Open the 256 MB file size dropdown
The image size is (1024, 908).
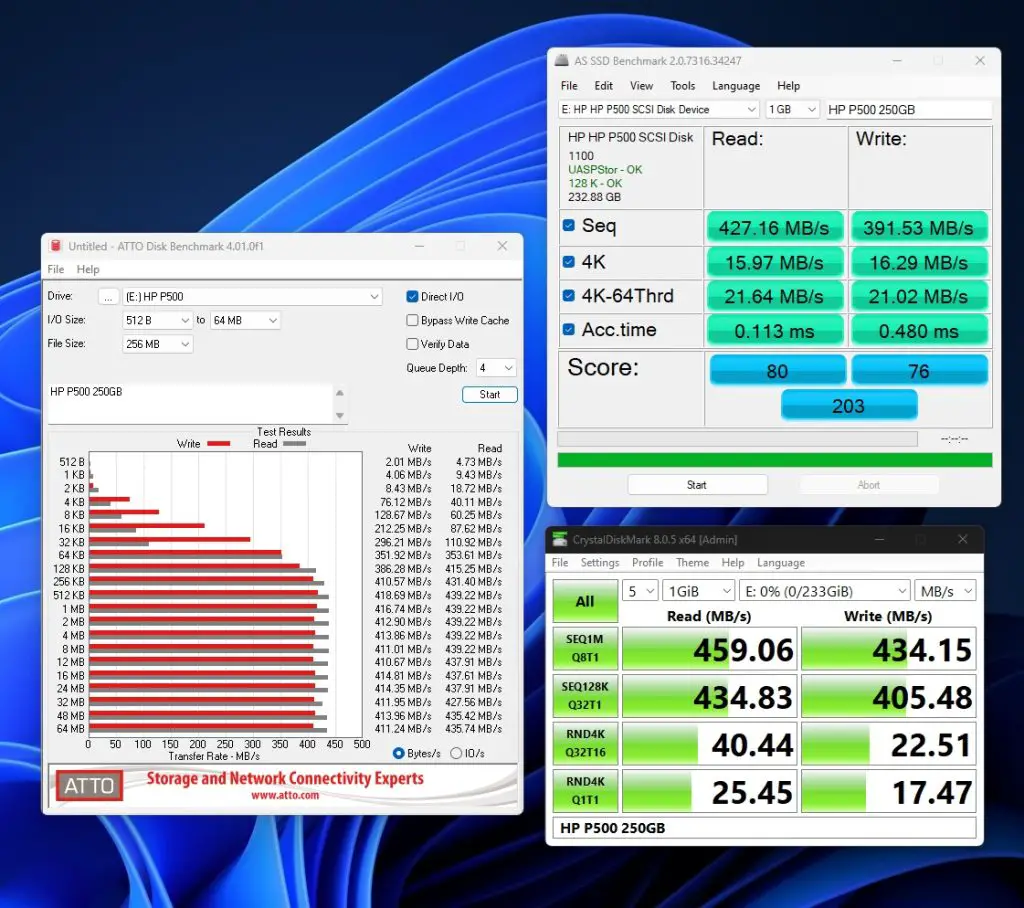pyautogui.click(x=157, y=344)
